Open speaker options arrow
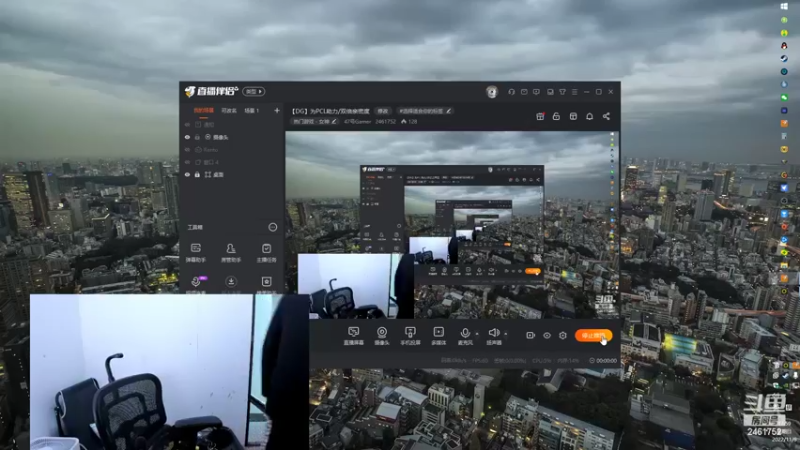This screenshot has height=450, width=800. (x=506, y=334)
